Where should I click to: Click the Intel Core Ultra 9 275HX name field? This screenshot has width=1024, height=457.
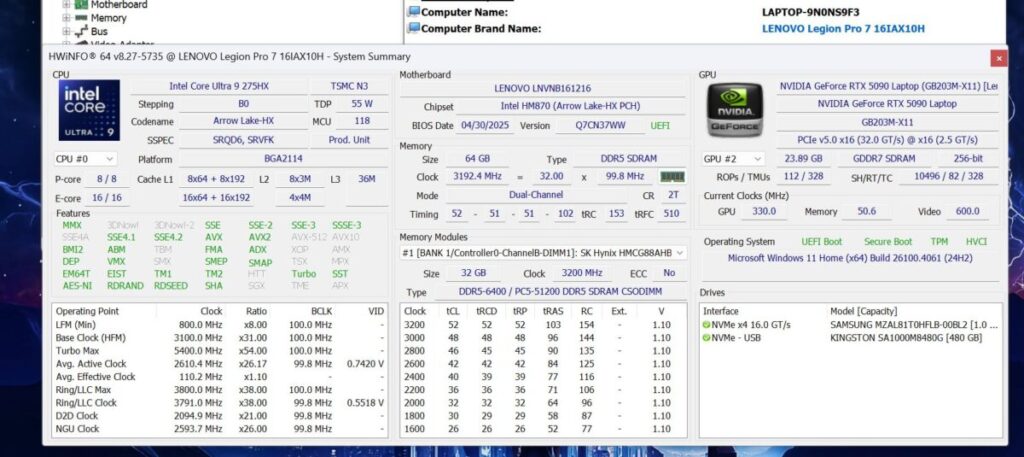point(219,86)
